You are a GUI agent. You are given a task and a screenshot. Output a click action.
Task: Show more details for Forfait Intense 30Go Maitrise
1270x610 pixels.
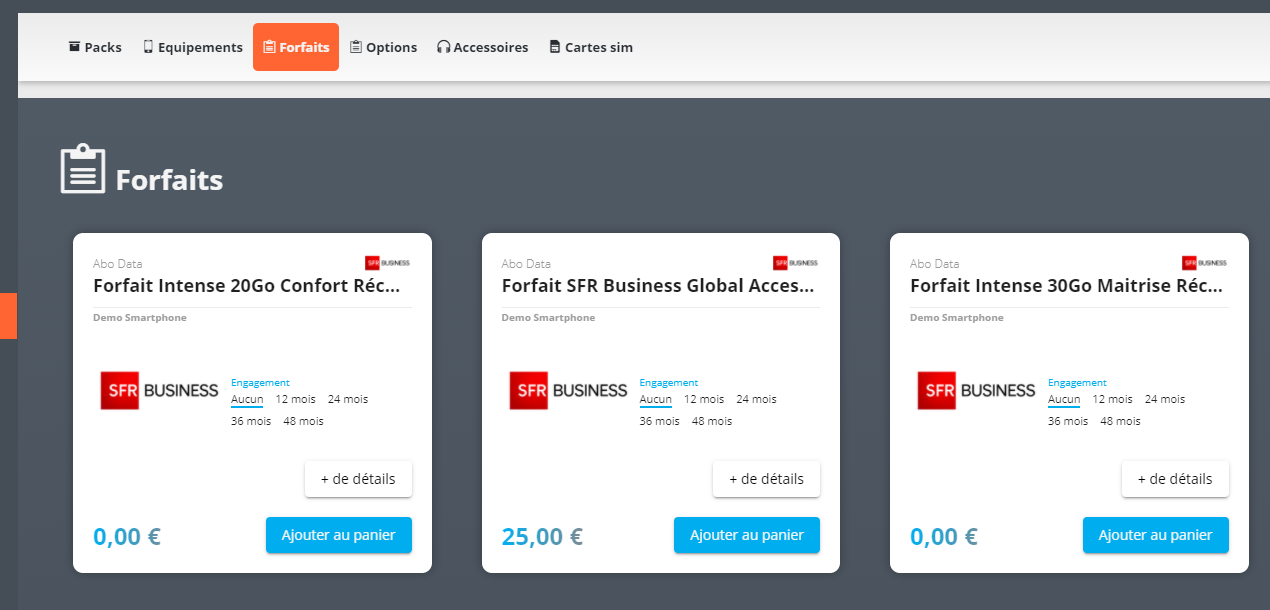coord(1175,479)
